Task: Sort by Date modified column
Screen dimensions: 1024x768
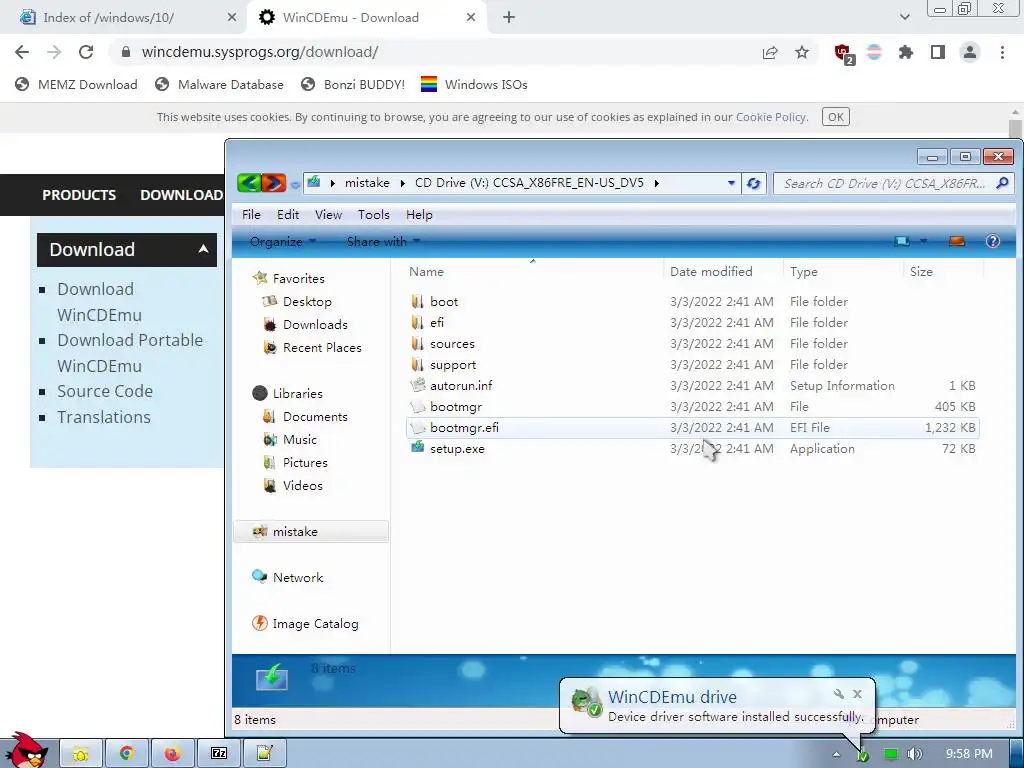Action: coord(711,272)
